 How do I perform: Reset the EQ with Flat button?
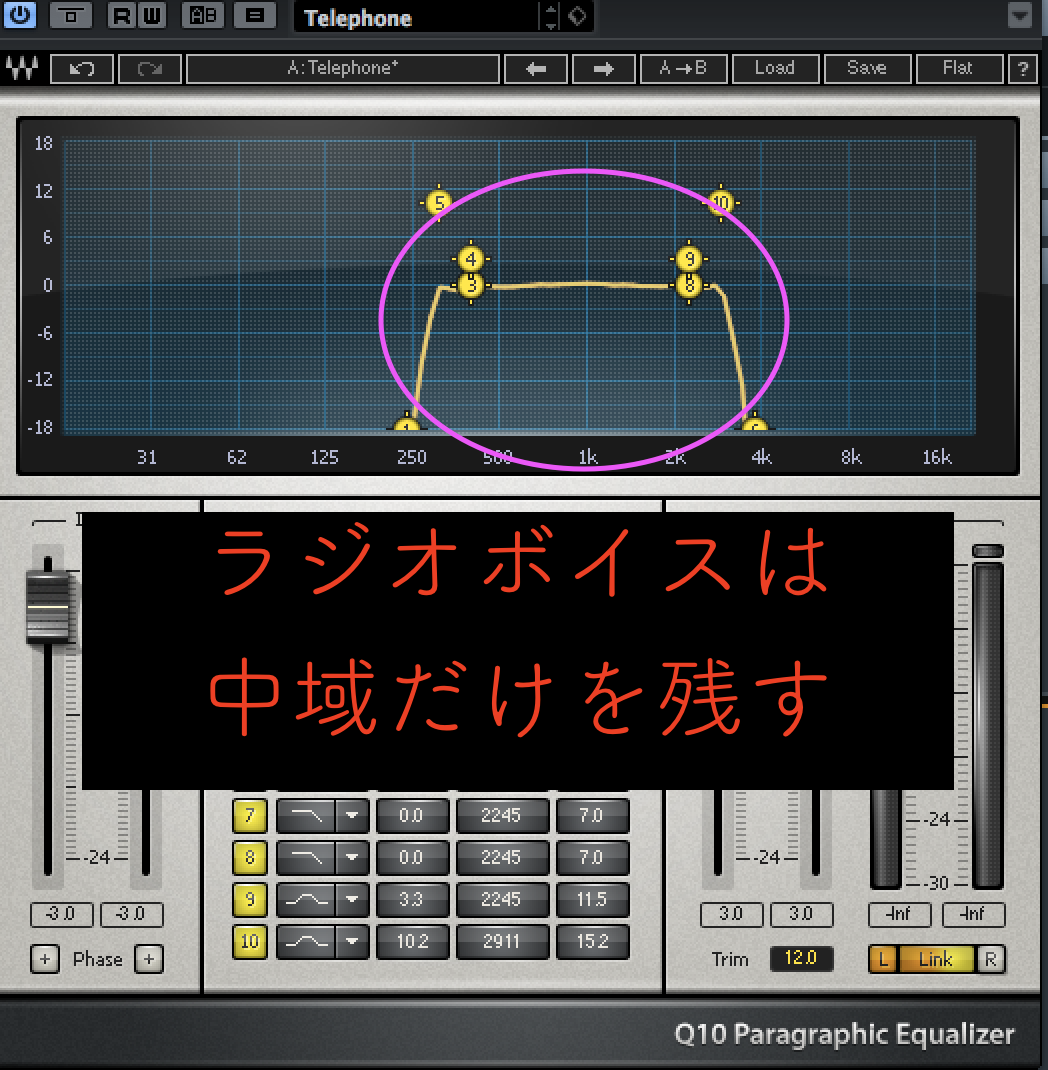(x=959, y=69)
